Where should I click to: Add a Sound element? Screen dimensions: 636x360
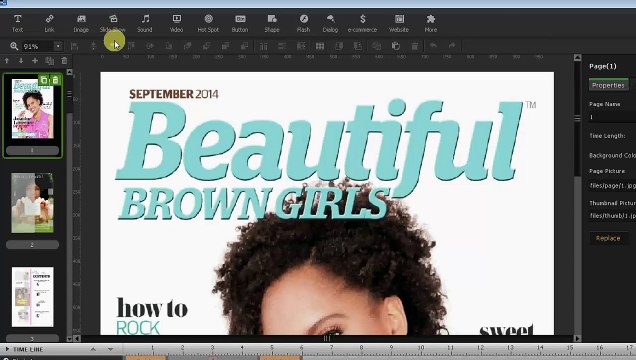145,24
